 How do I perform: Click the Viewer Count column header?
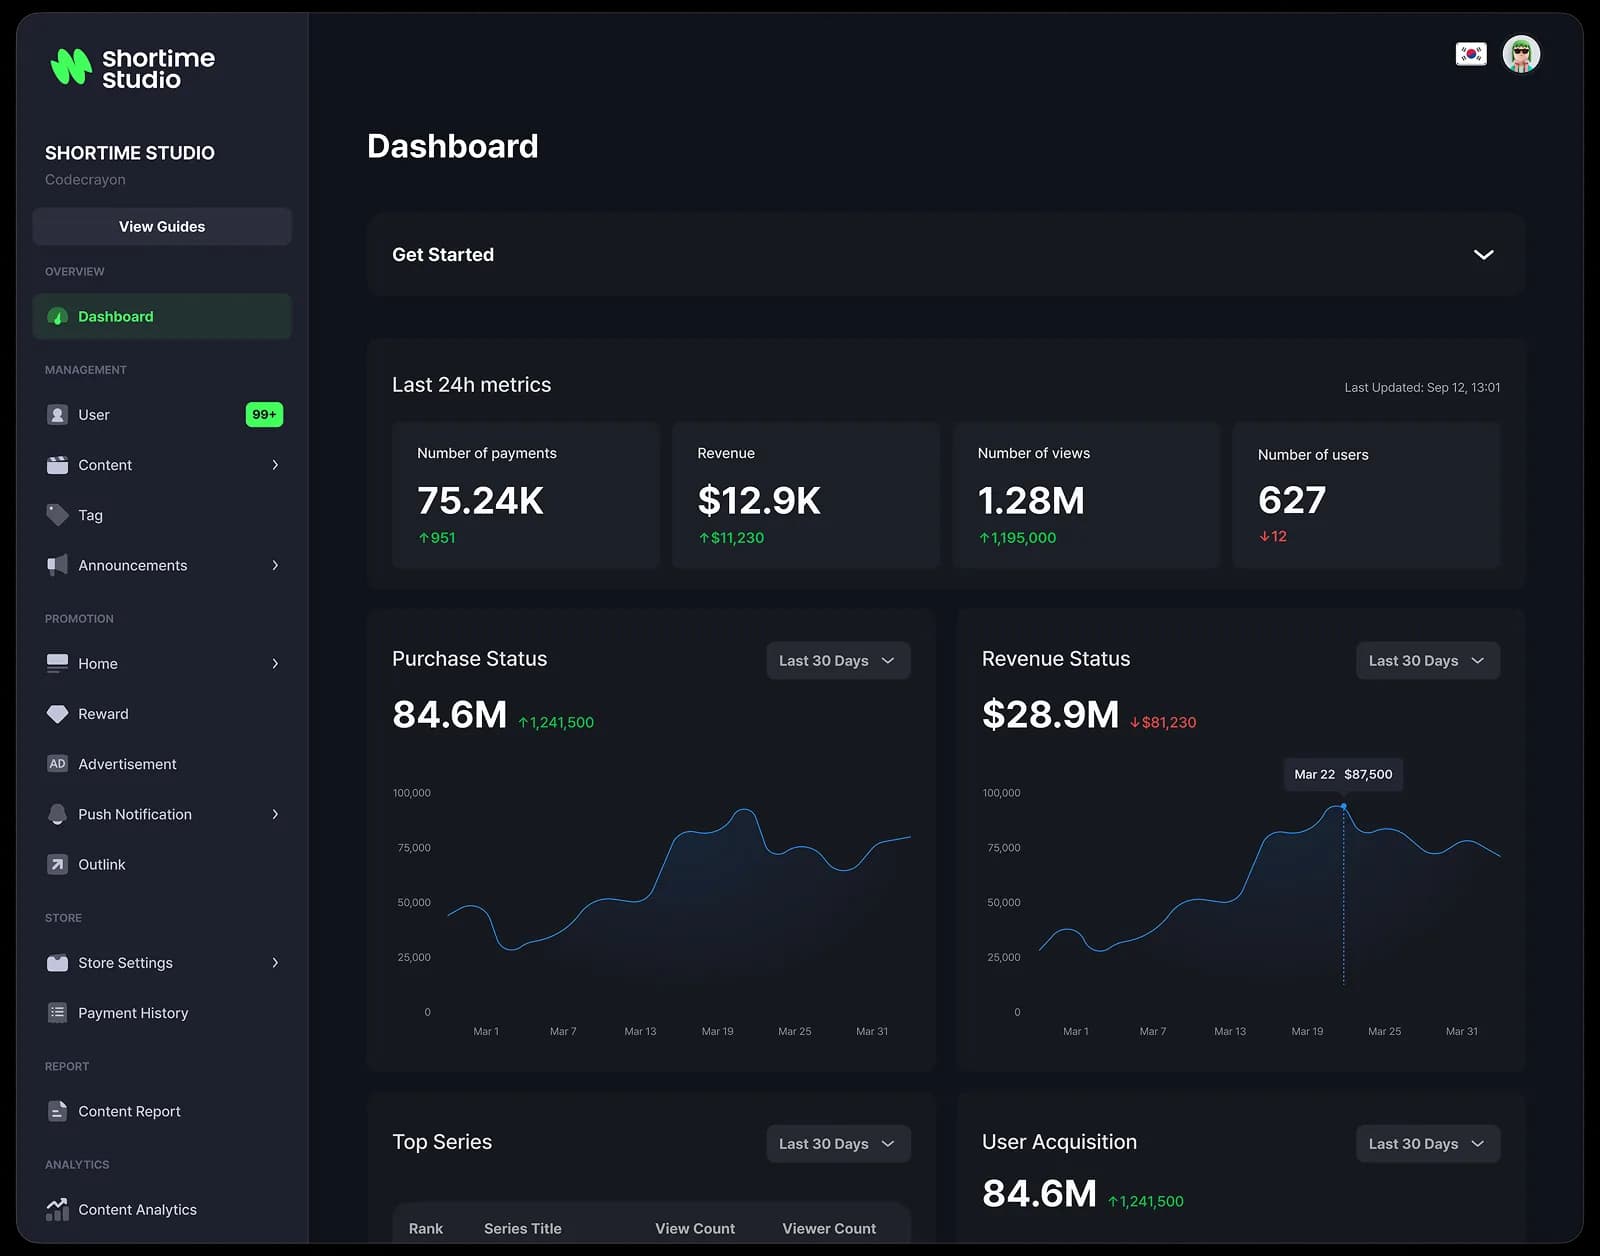(829, 1228)
